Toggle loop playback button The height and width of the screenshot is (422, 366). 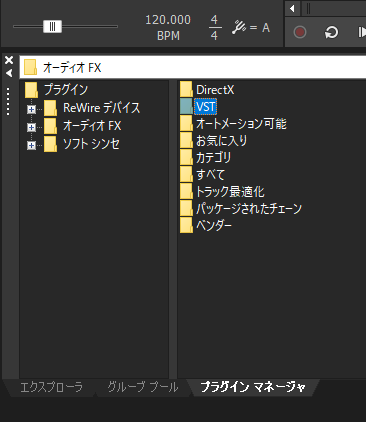pyautogui.click(x=331, y=32)
